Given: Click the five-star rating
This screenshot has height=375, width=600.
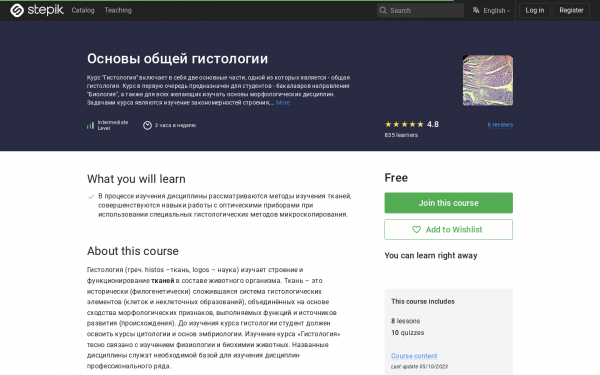Looking at the screenshot, I should click(x=404, y=124).
